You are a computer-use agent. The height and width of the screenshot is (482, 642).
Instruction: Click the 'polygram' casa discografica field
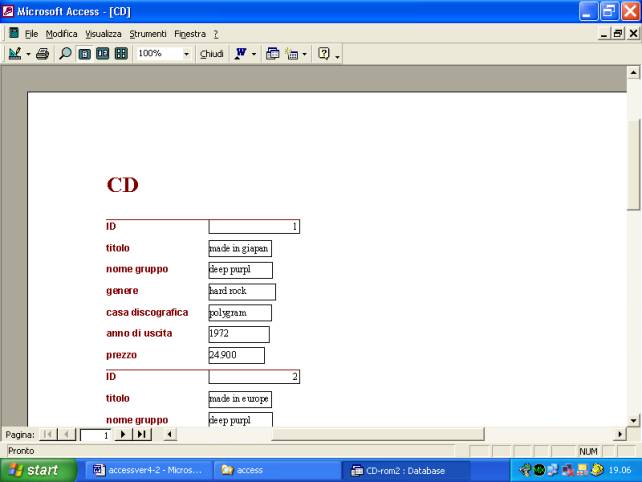[240, 313]
